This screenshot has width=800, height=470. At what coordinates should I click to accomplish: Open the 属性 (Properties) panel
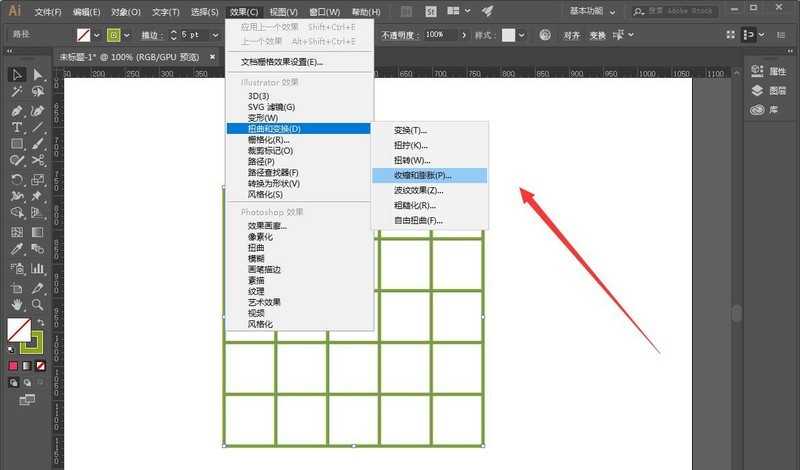(769, 71)
